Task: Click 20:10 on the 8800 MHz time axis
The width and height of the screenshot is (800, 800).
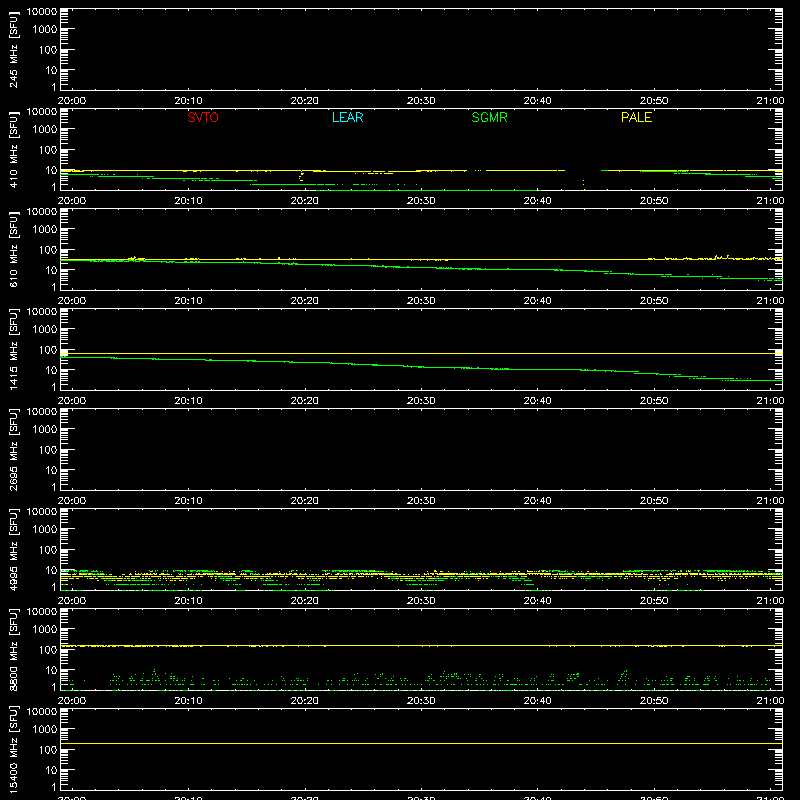Action: (x=188, y=701)
